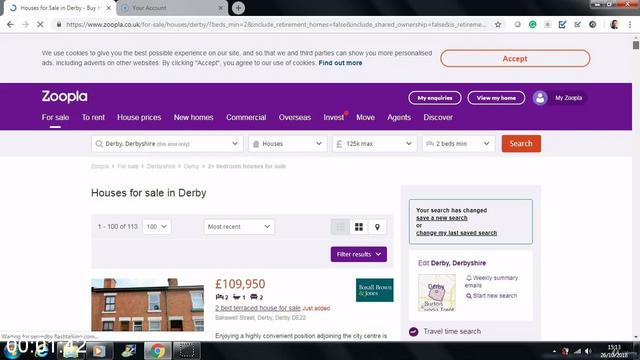This screenshot has width=640, height=360.
Task: Click the browser forward arrow
Action: click(x=25, y=24)
